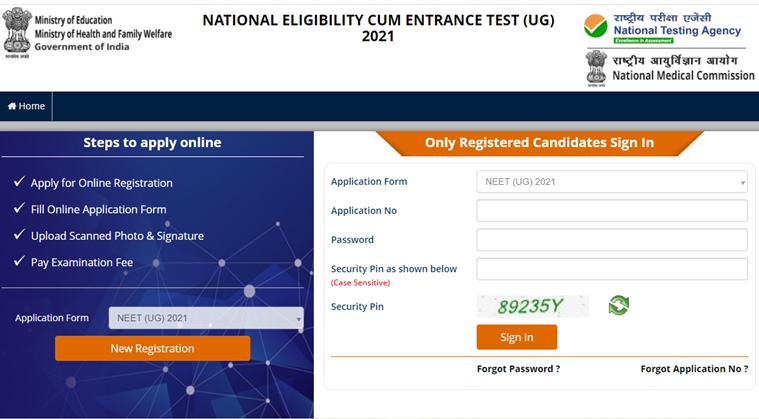Click checkmark beside Fill Online Application Form
Image resolution: width=759 pixels, height=419 pixels.
click(19, 209)
